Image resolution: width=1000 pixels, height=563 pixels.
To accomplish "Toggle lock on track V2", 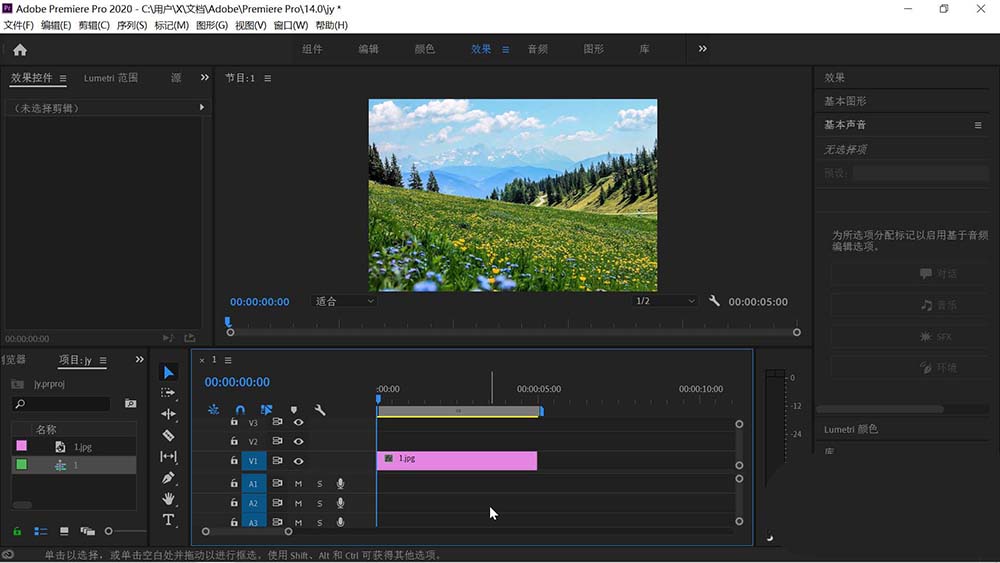I will [234, 441].
